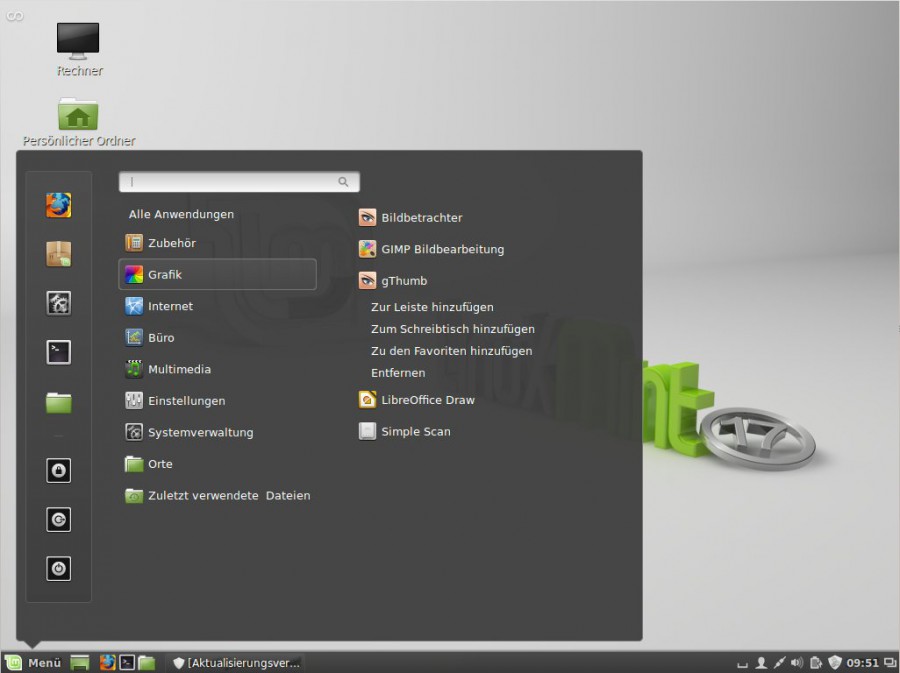Open the Software Manager icon in the sidebar
Image resolution: width=900 pixels, height=673 pixels.
point(58,254)
